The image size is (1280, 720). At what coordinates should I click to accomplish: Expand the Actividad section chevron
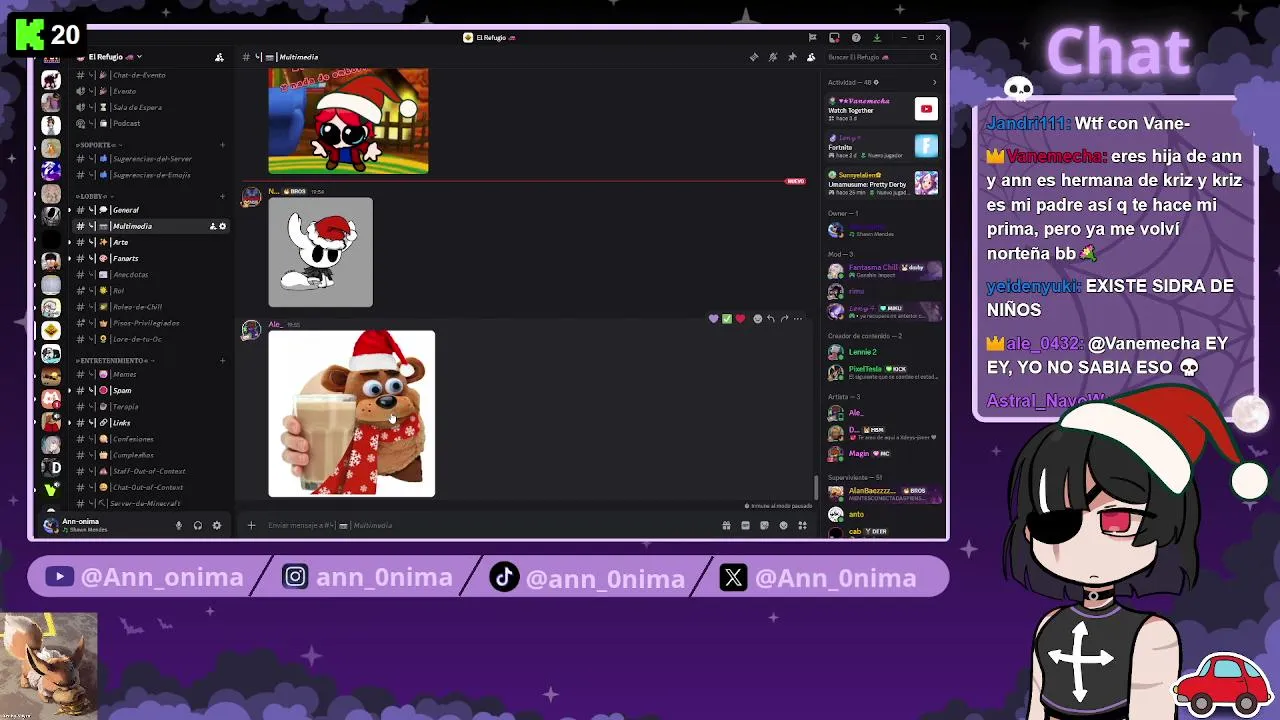pyautogui.click(x=934, y=82)
